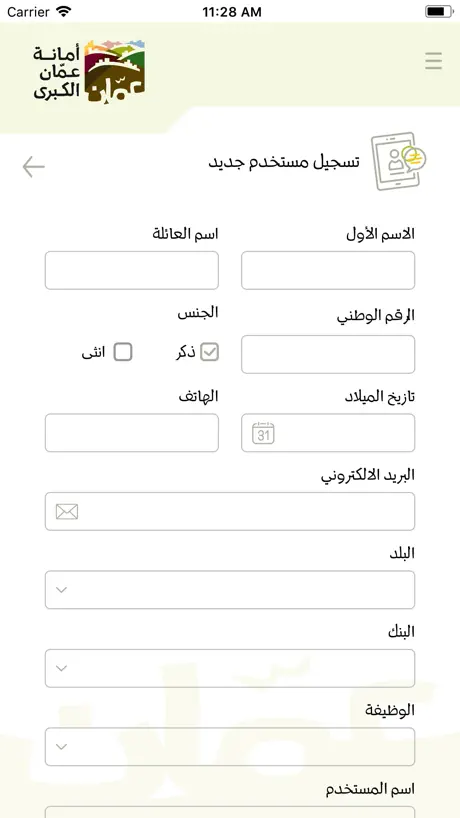Tap the new user registration tablet icon
The height and width of the screenshot is (818, 460).
tap(398, 161)
